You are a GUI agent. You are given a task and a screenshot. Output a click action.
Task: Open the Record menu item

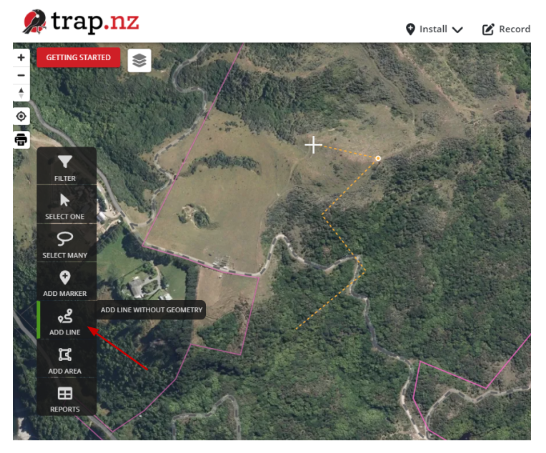(x=506, y=29)
